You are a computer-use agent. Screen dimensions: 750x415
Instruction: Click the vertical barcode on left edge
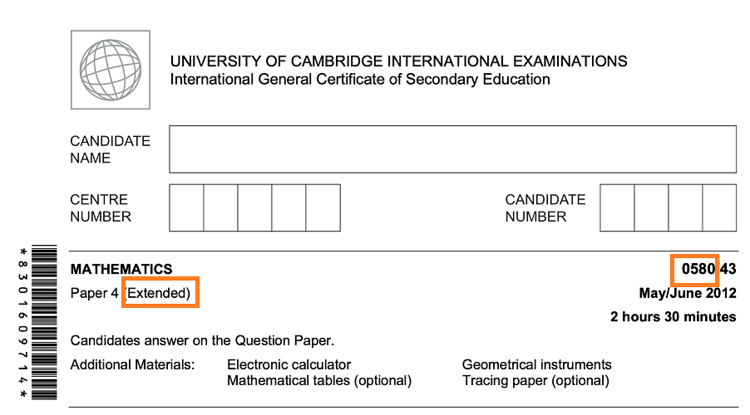pyautogui.click(x=44, y=322)
